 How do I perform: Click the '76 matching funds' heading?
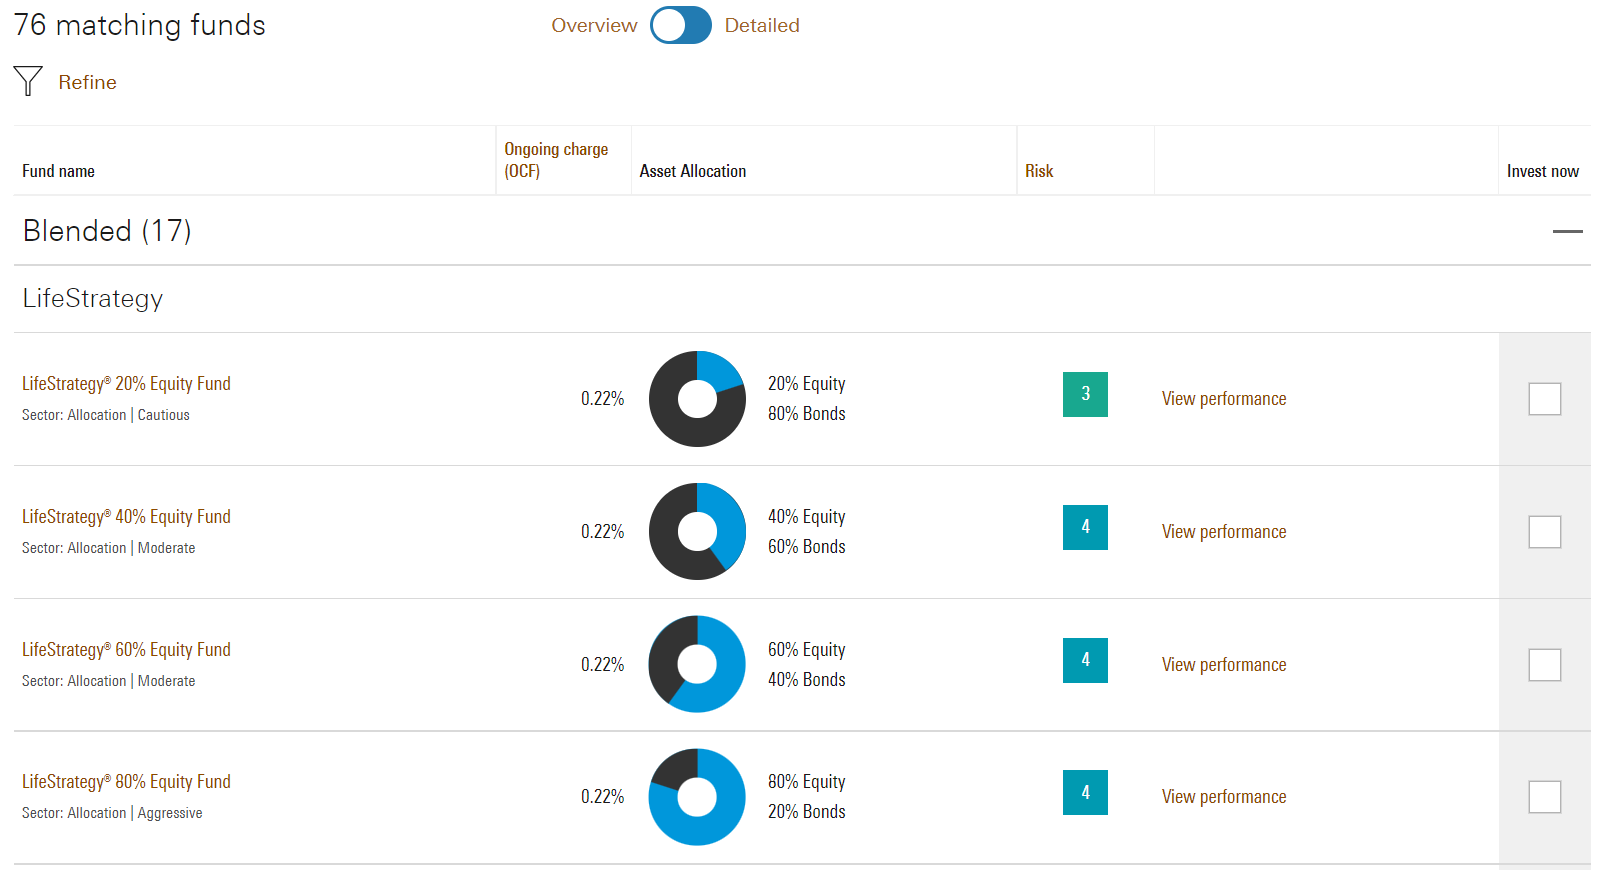tap(140, 25)
